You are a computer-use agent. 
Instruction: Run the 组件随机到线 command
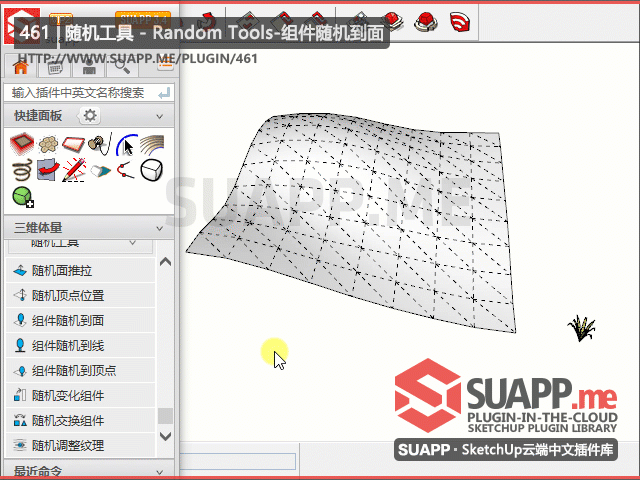point(80,346)
